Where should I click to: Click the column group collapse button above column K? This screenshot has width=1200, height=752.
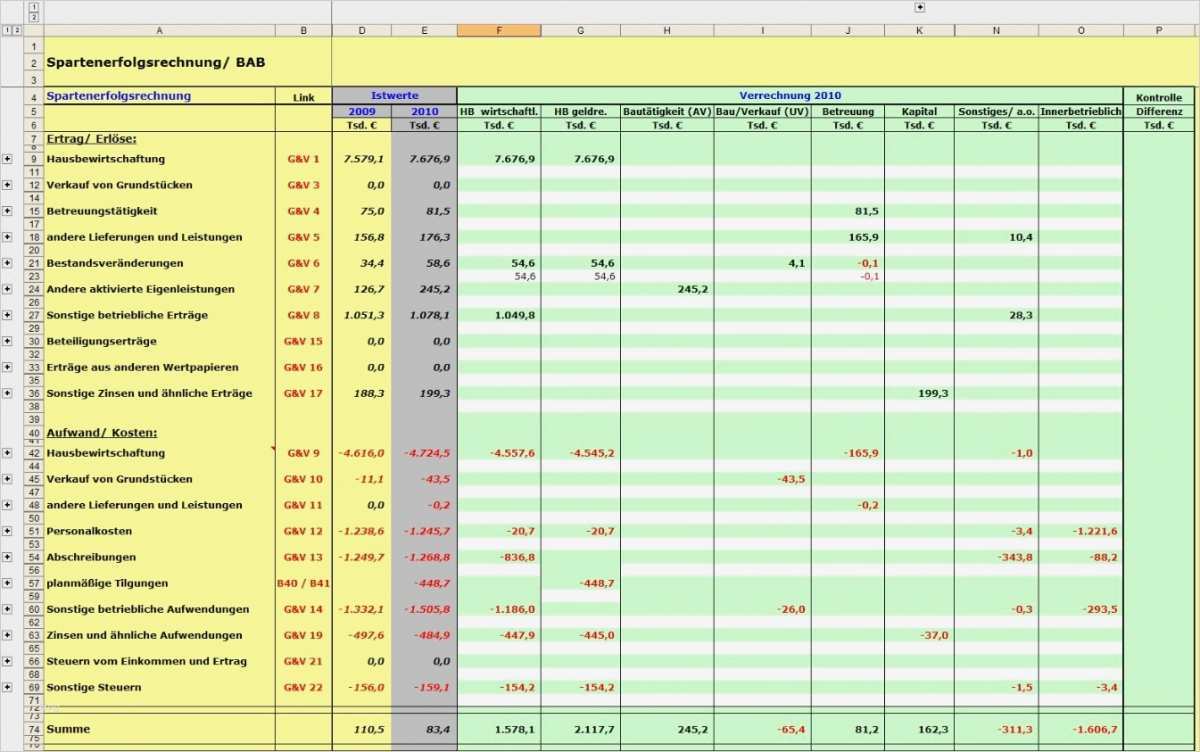(919, 9)
